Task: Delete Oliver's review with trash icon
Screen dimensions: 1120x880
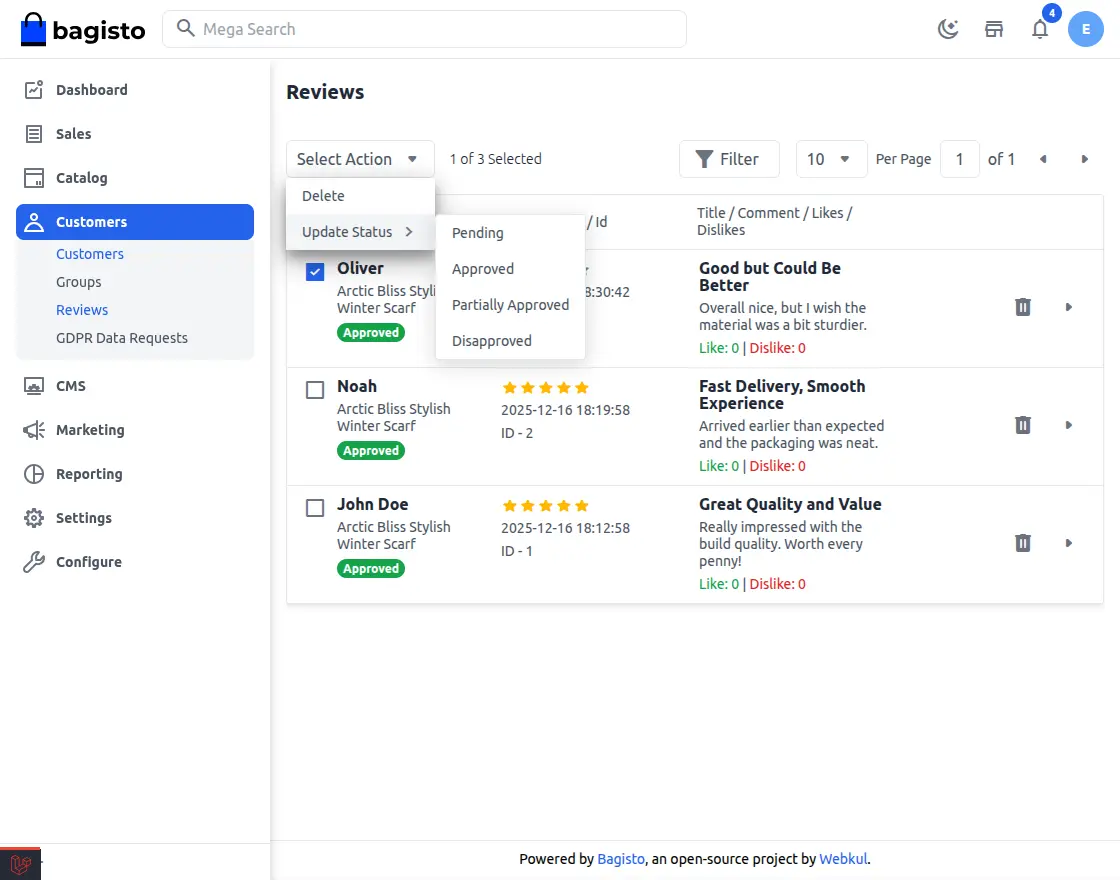Action: point(1022,307)
